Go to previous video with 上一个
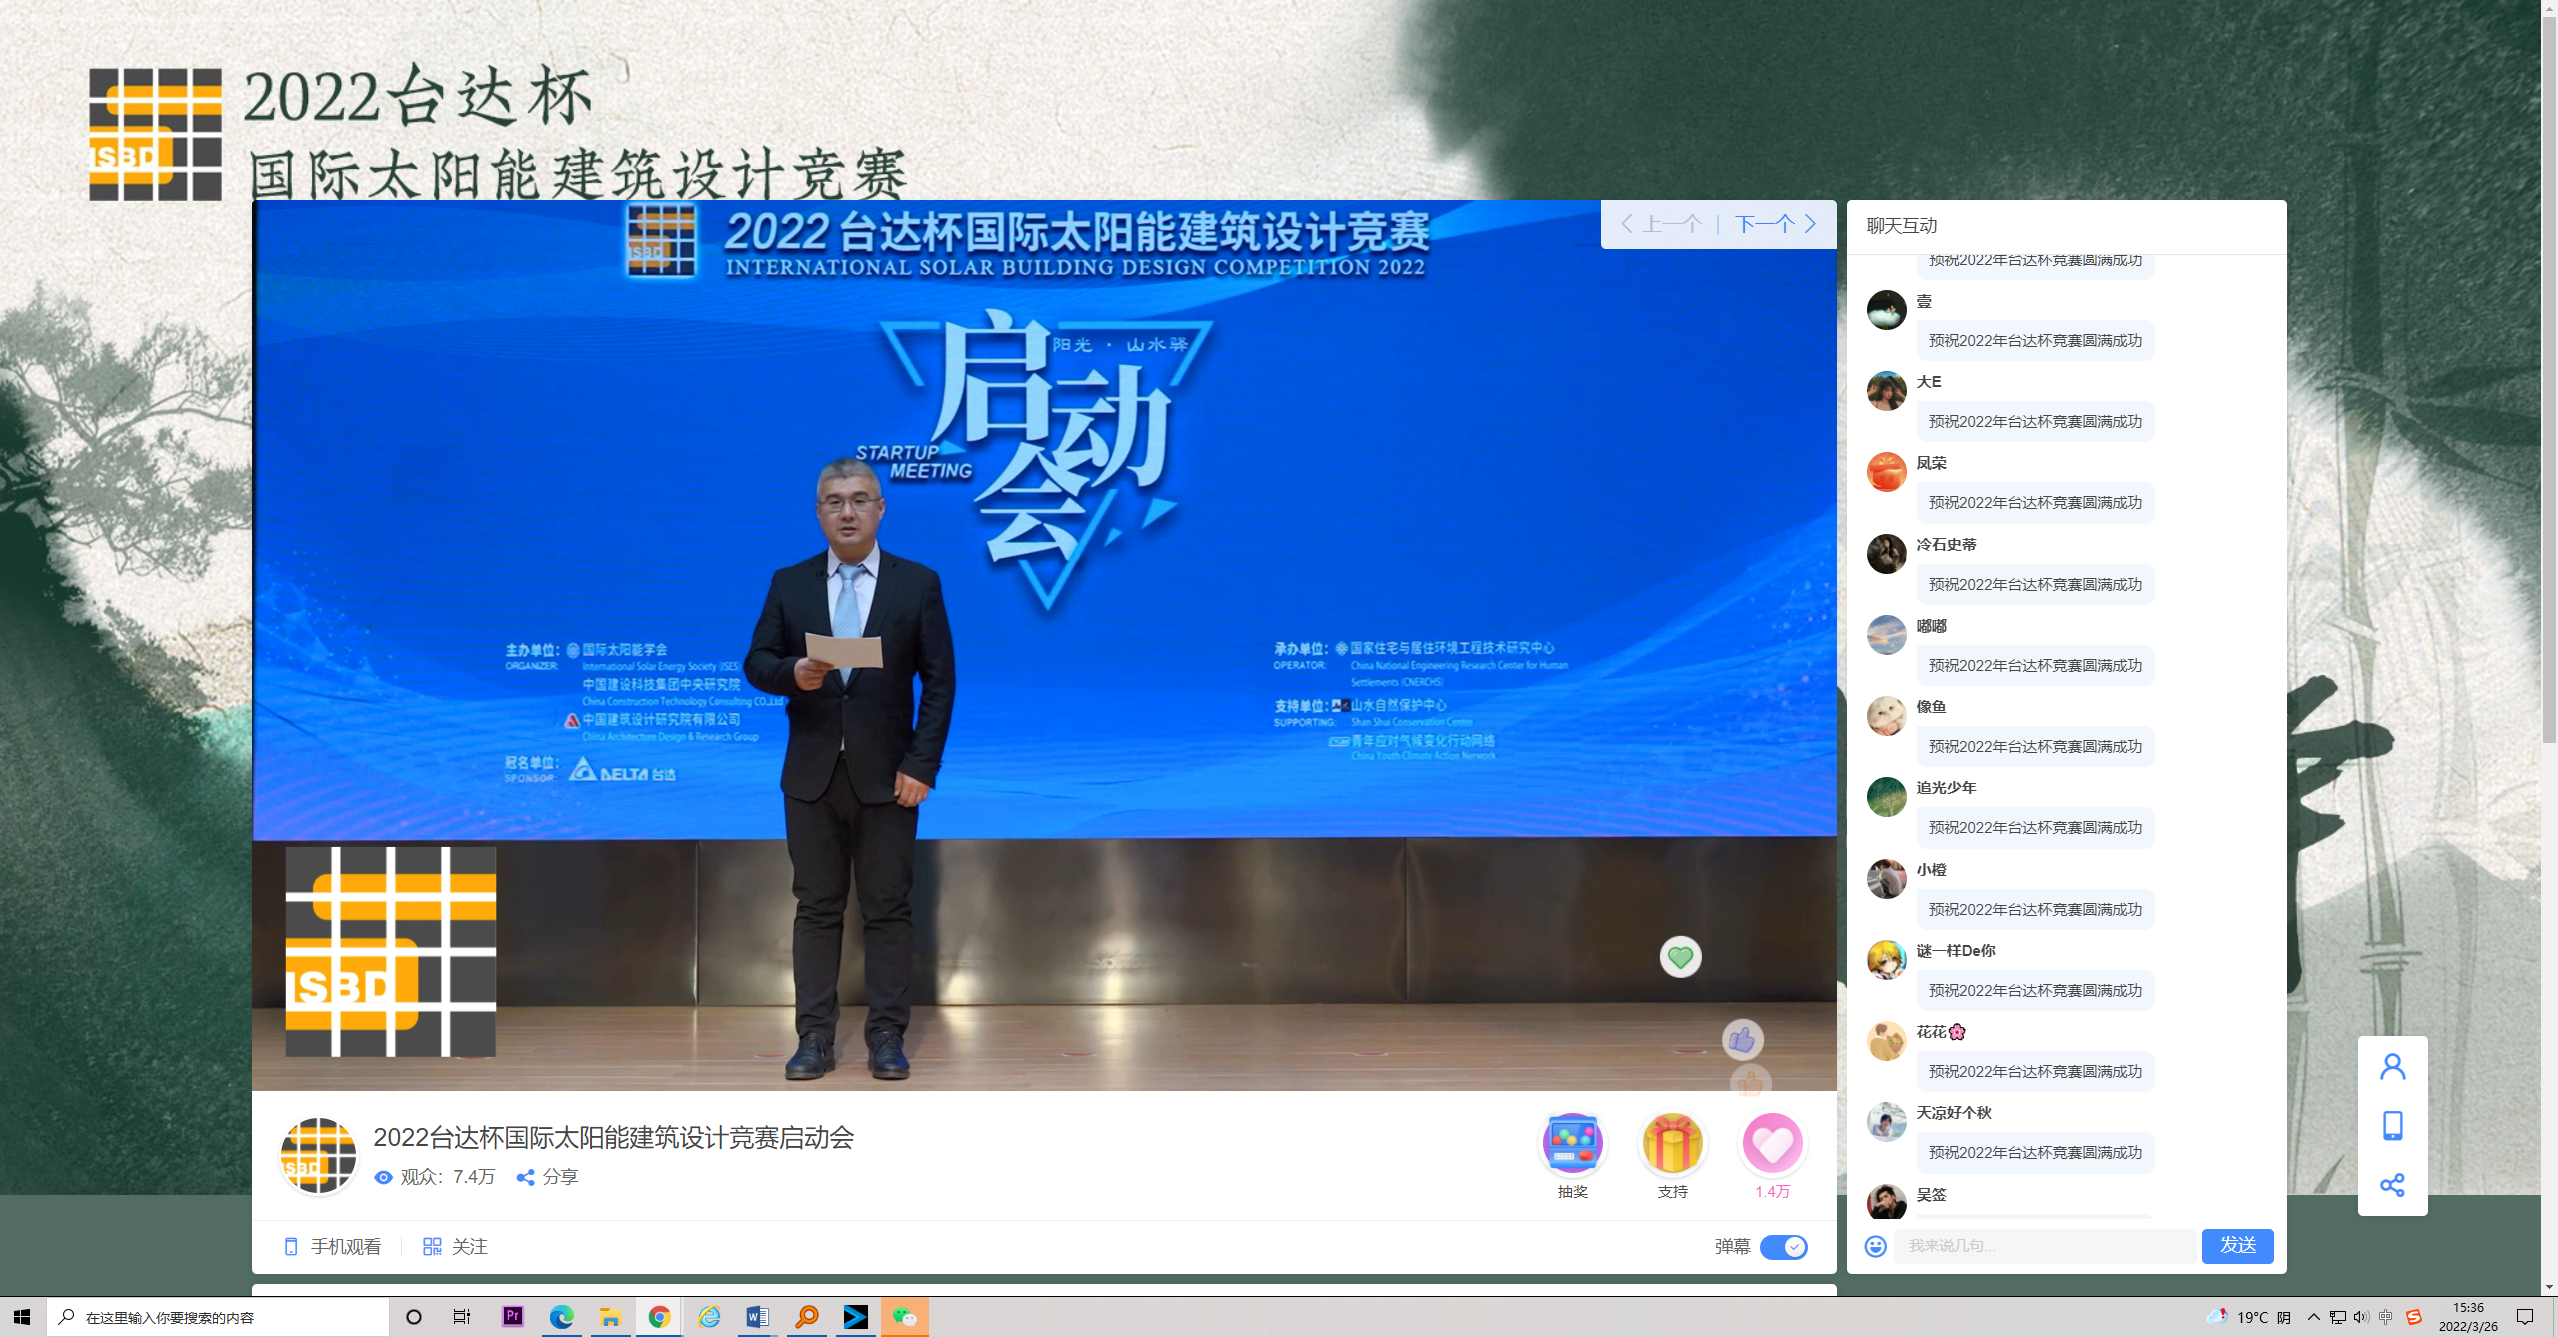Viewport: 2558px width, 1337px height. tap(1661, 224)
